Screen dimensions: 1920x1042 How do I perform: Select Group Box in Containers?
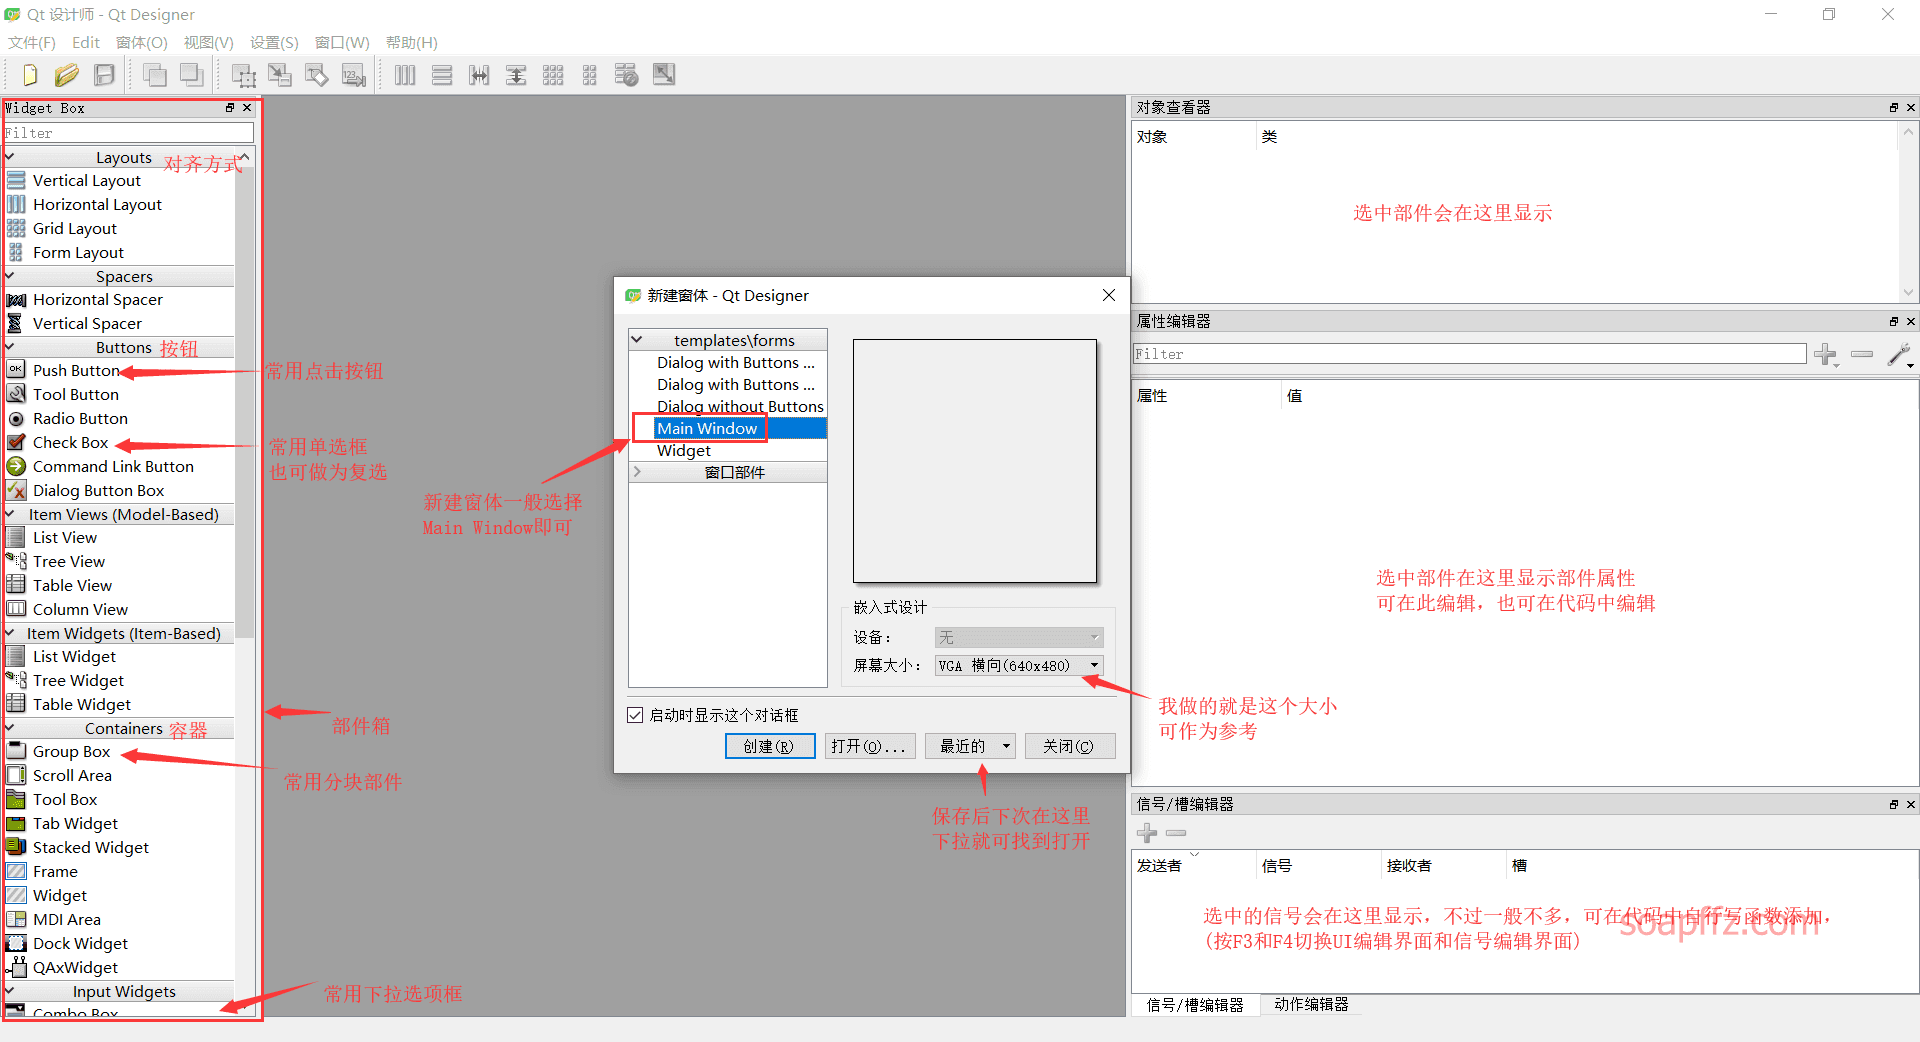tap(71, 751)
